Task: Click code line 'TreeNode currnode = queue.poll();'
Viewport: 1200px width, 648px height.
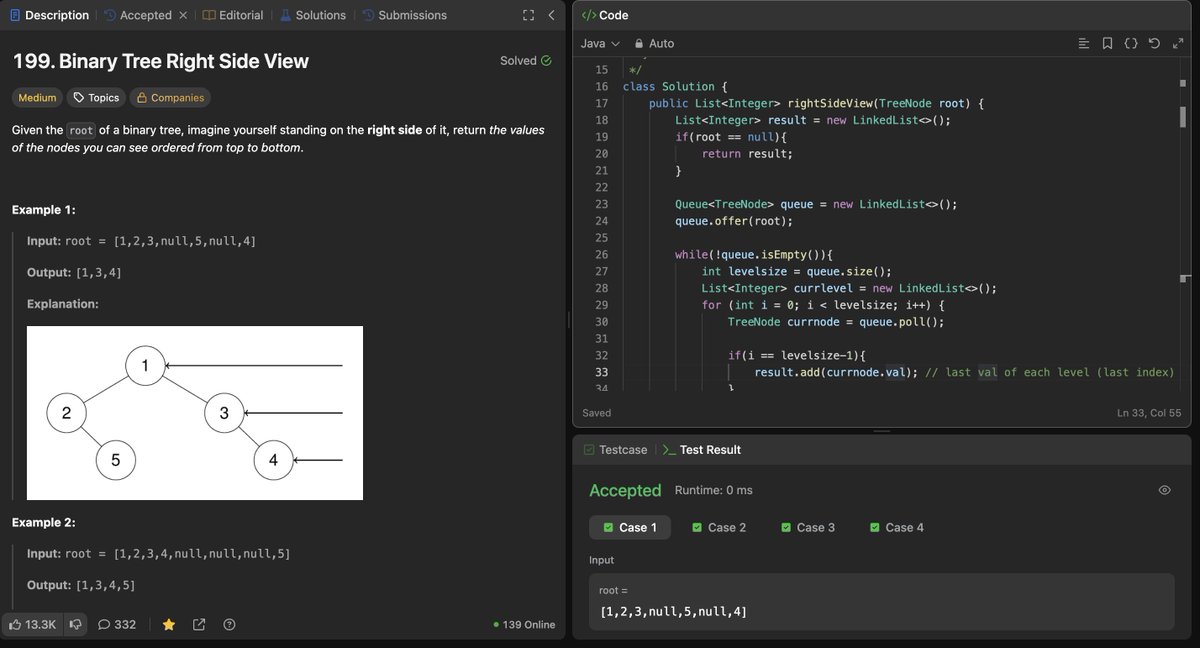Action: click(x=835, y=322)
